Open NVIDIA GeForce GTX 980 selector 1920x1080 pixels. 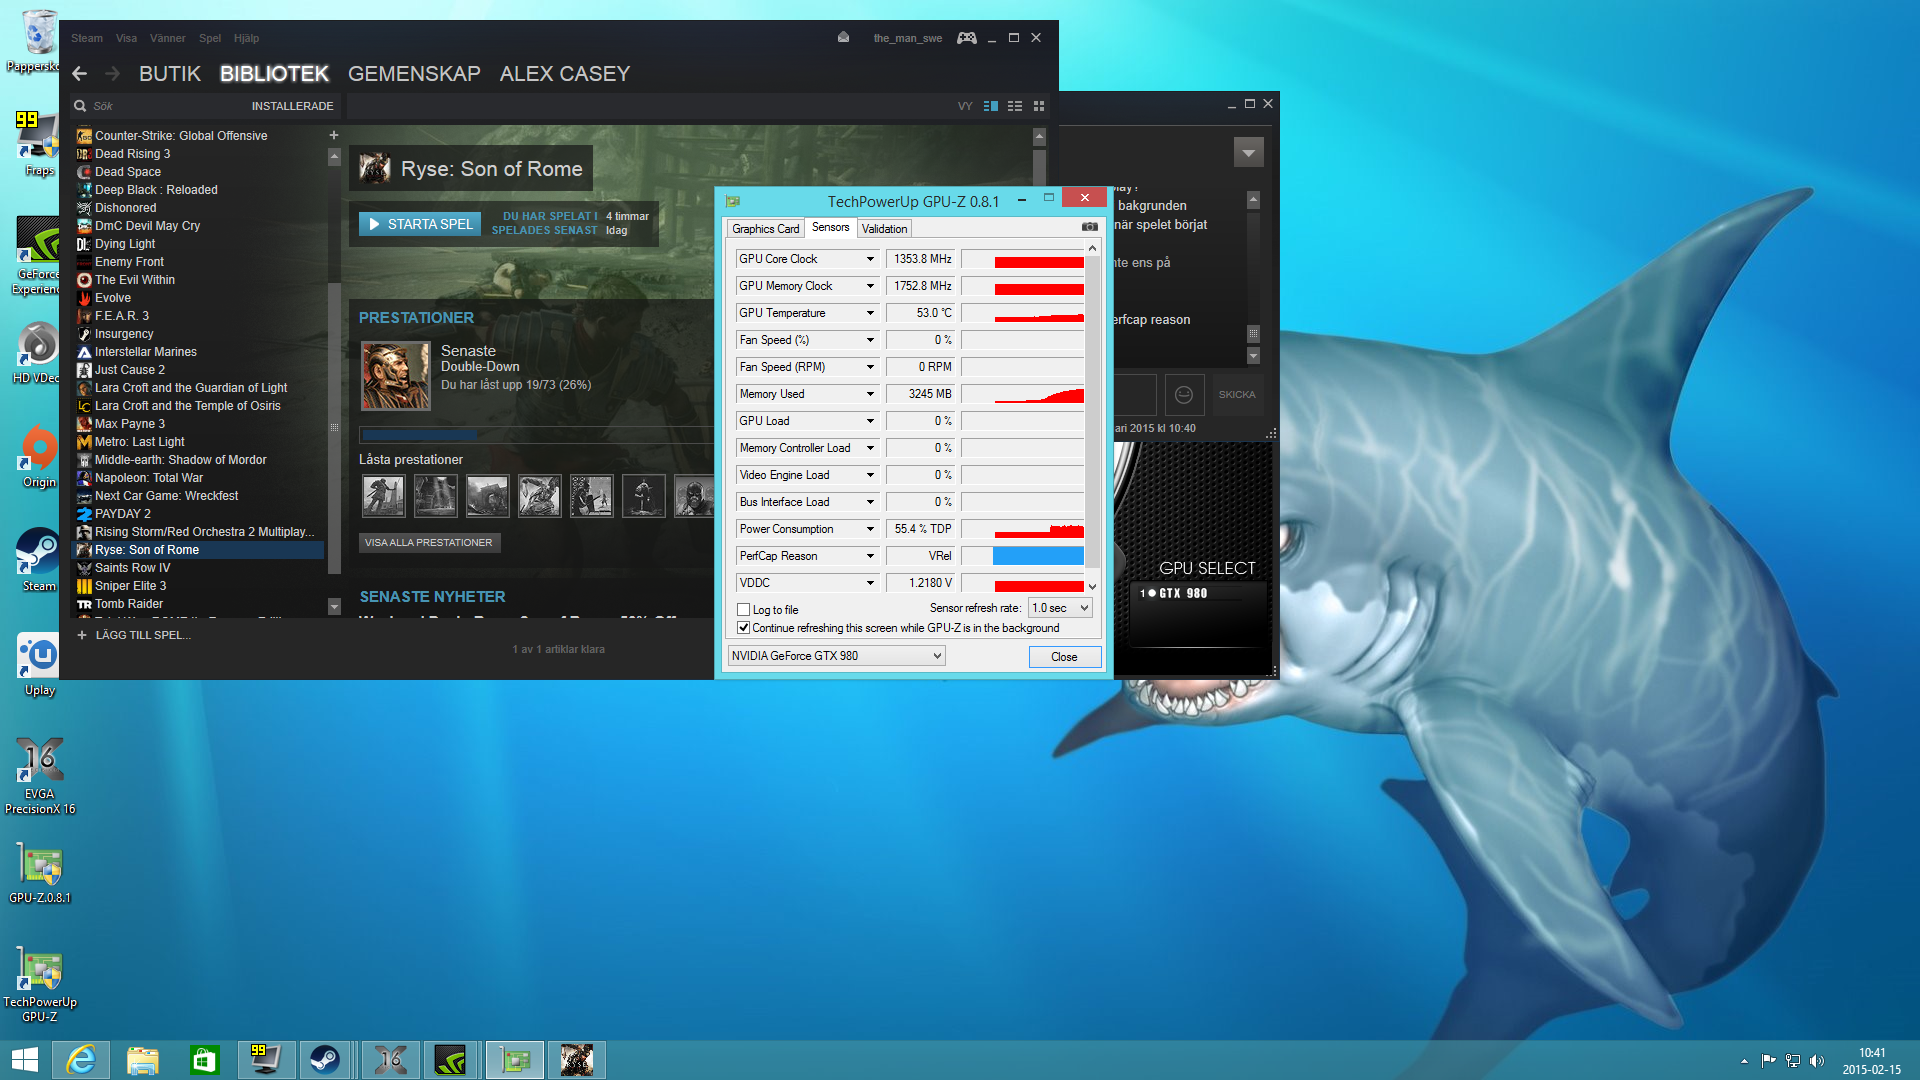[x=836, y=656]
